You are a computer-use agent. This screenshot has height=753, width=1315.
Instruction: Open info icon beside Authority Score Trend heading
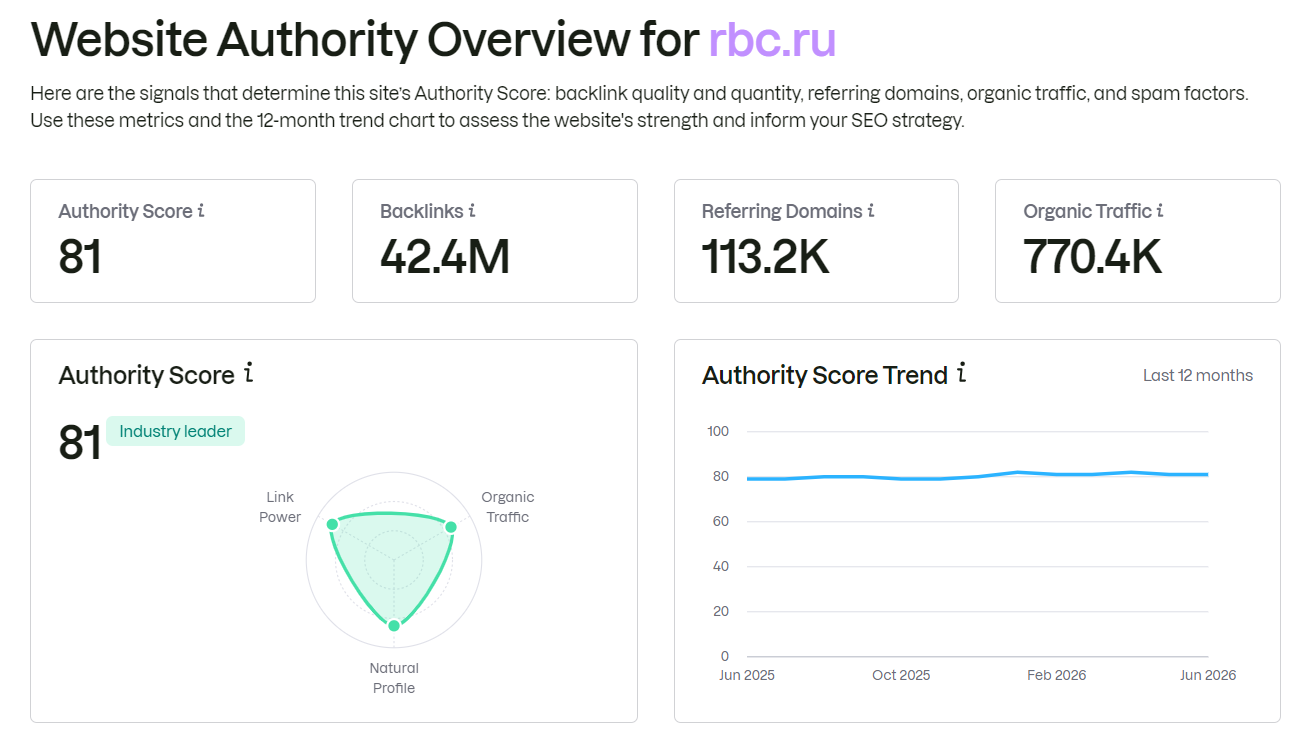pos(961,374)
